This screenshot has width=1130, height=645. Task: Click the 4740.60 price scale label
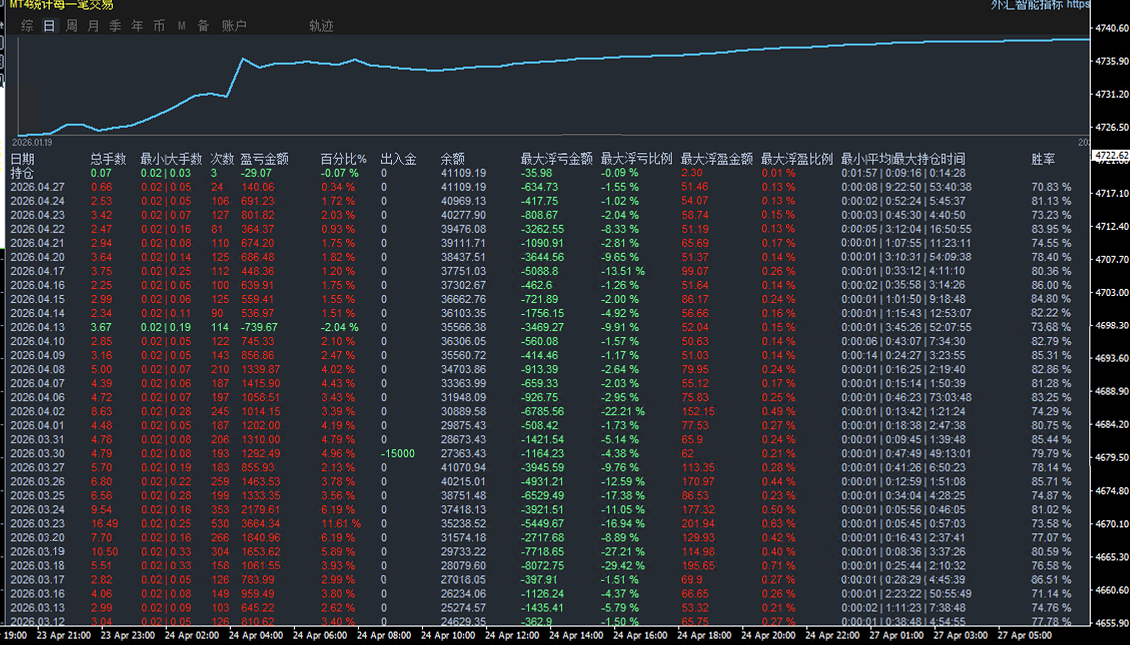point(1112,28)
